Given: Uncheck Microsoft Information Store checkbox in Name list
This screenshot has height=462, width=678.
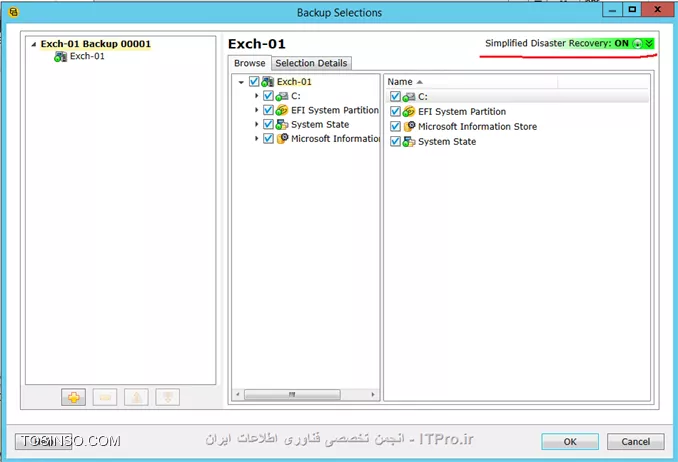Looking at the screenshot, I should (395, 126).
